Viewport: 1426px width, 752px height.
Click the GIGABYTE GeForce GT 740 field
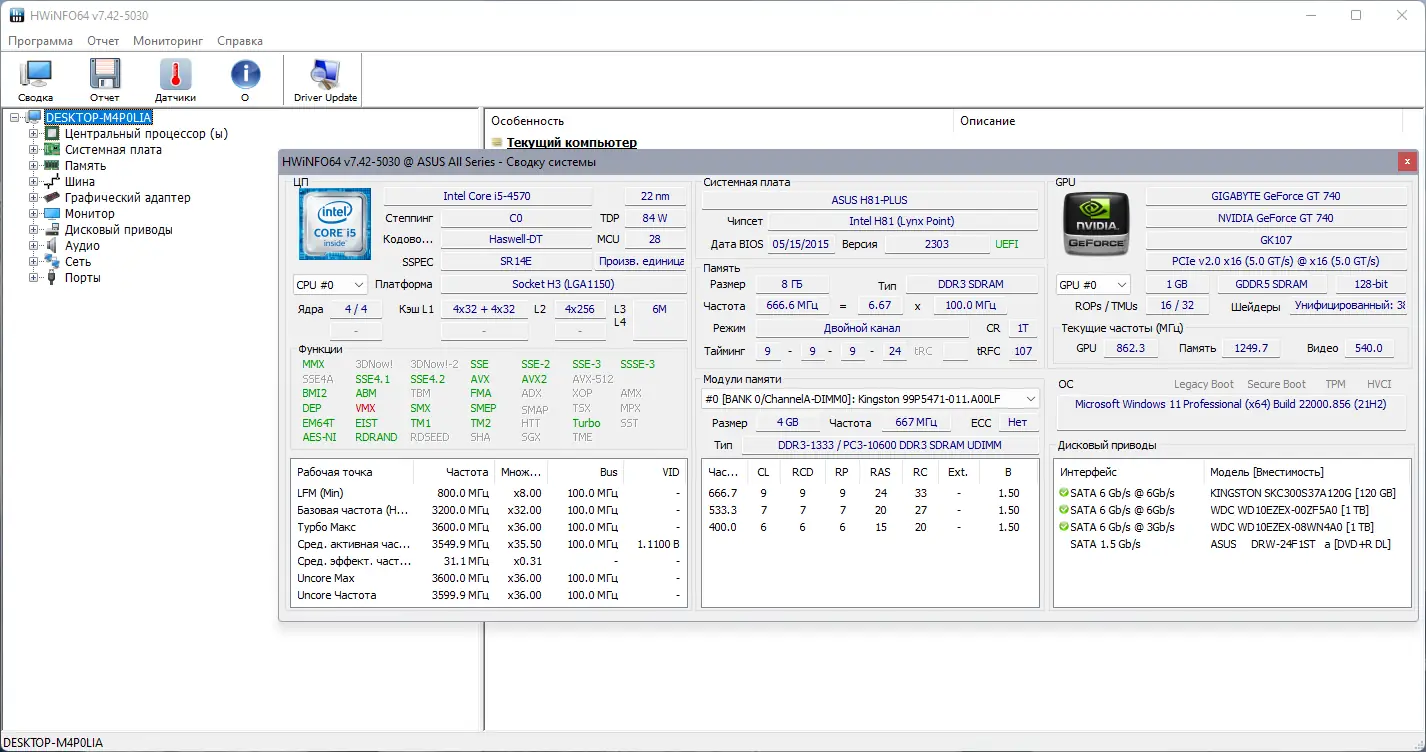[1276, 196]
